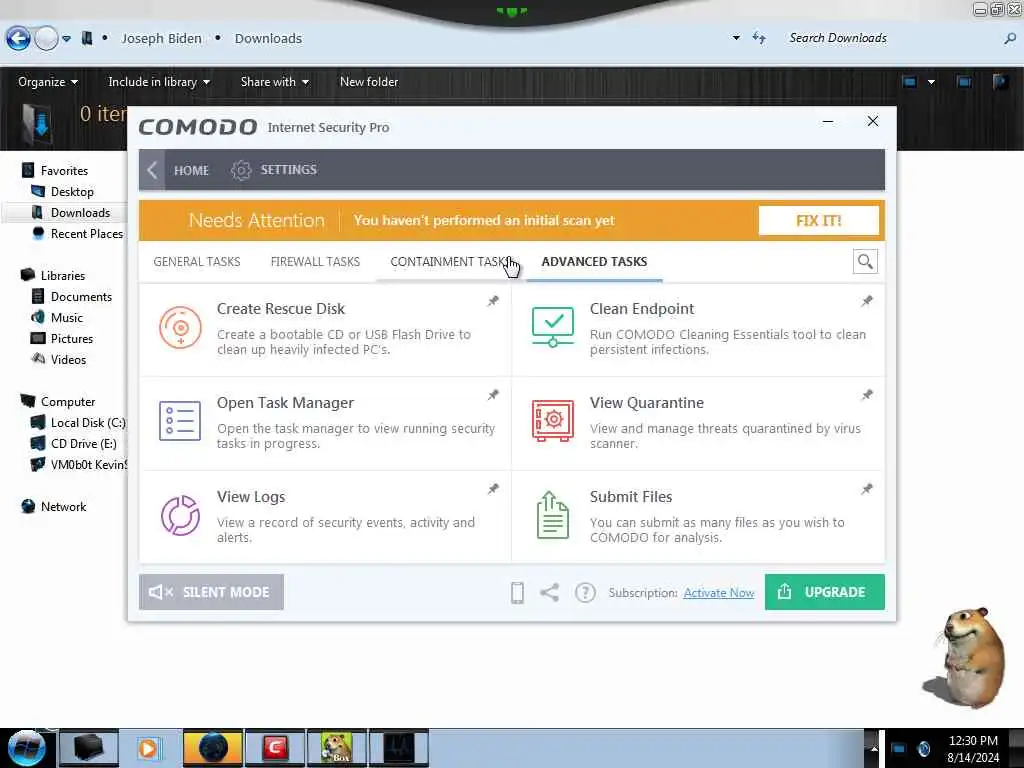Open address bar history dropdown
This screenshot has width=1024, height=768.
tap(736, 39)
